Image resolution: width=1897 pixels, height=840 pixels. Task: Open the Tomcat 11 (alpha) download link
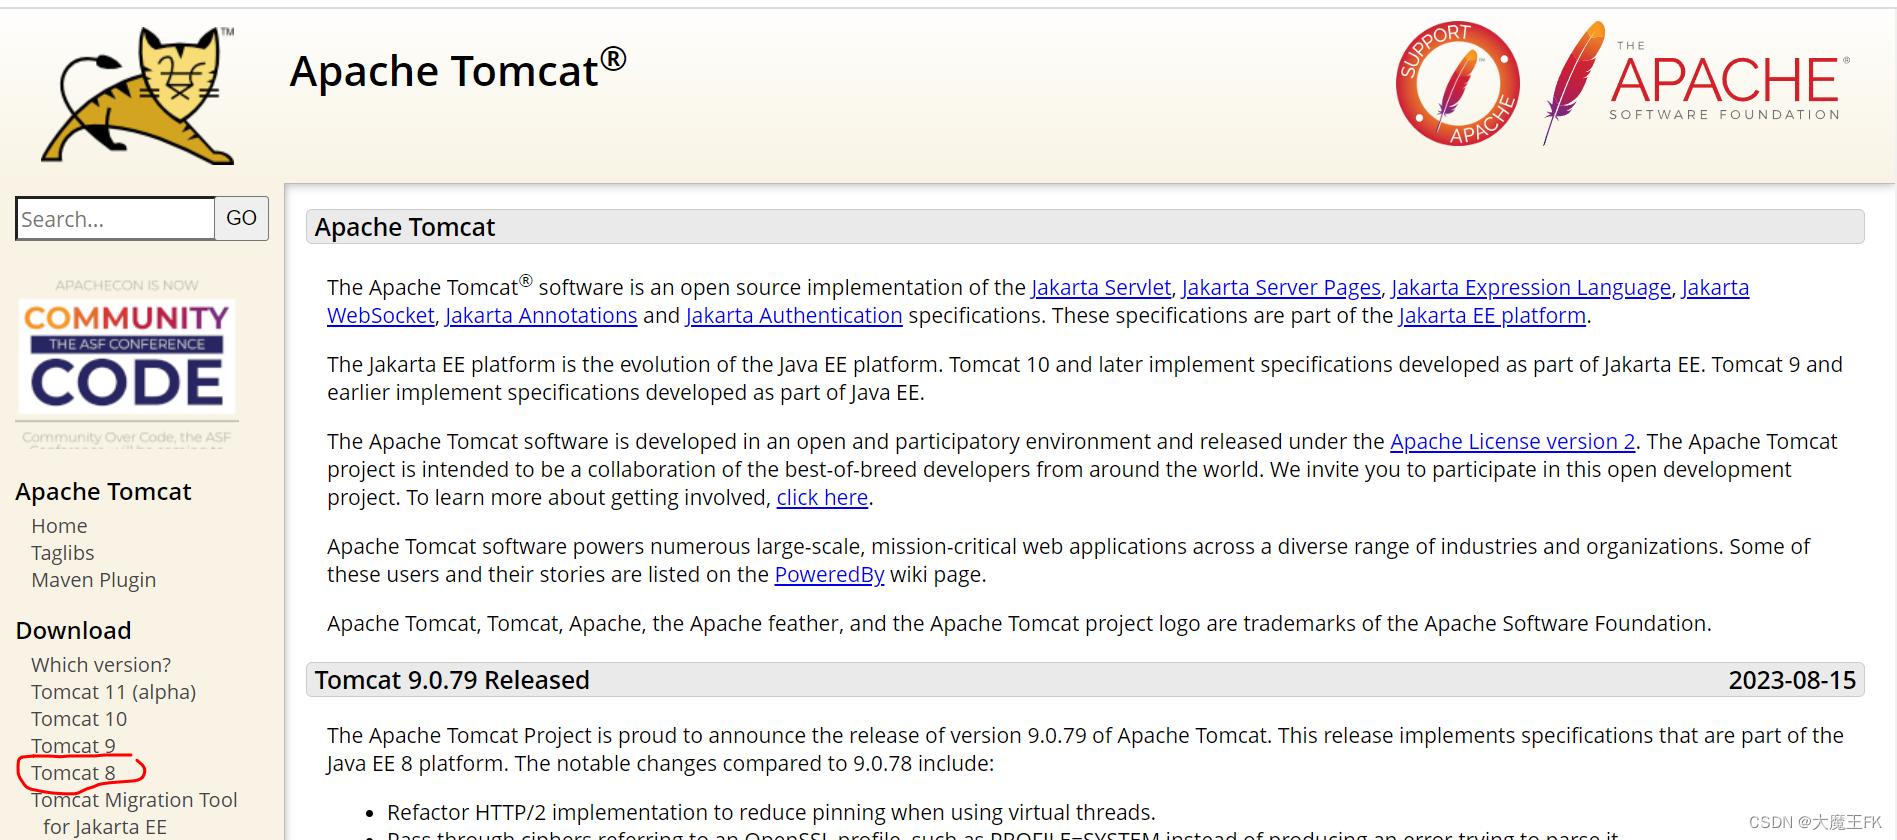pyautogui.click(x=113, y=692)
